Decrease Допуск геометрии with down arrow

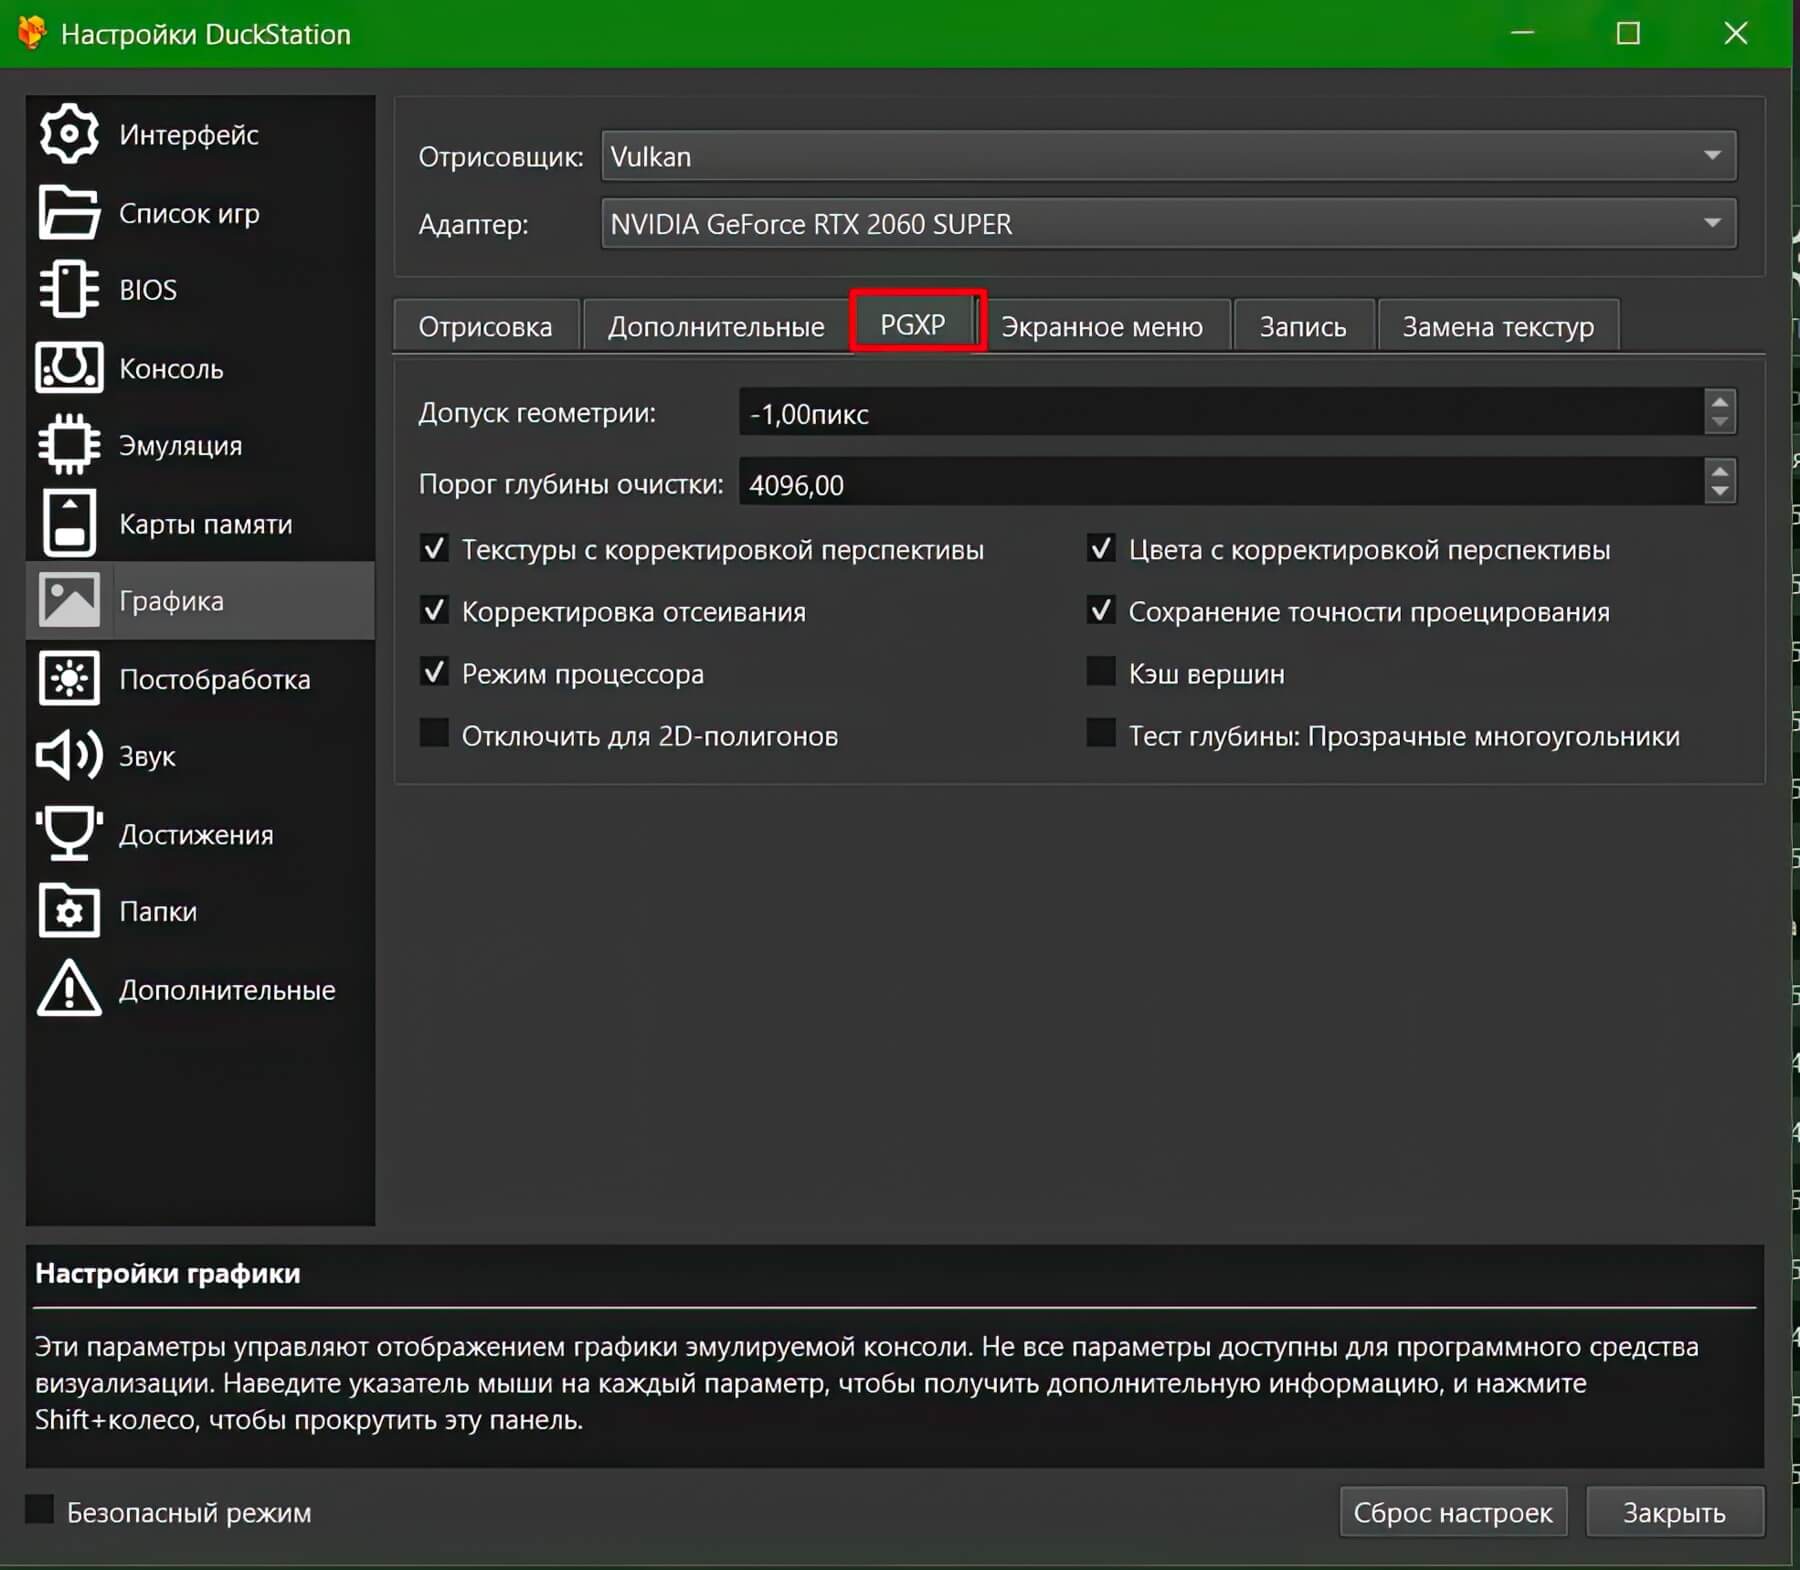[1719, 422]
